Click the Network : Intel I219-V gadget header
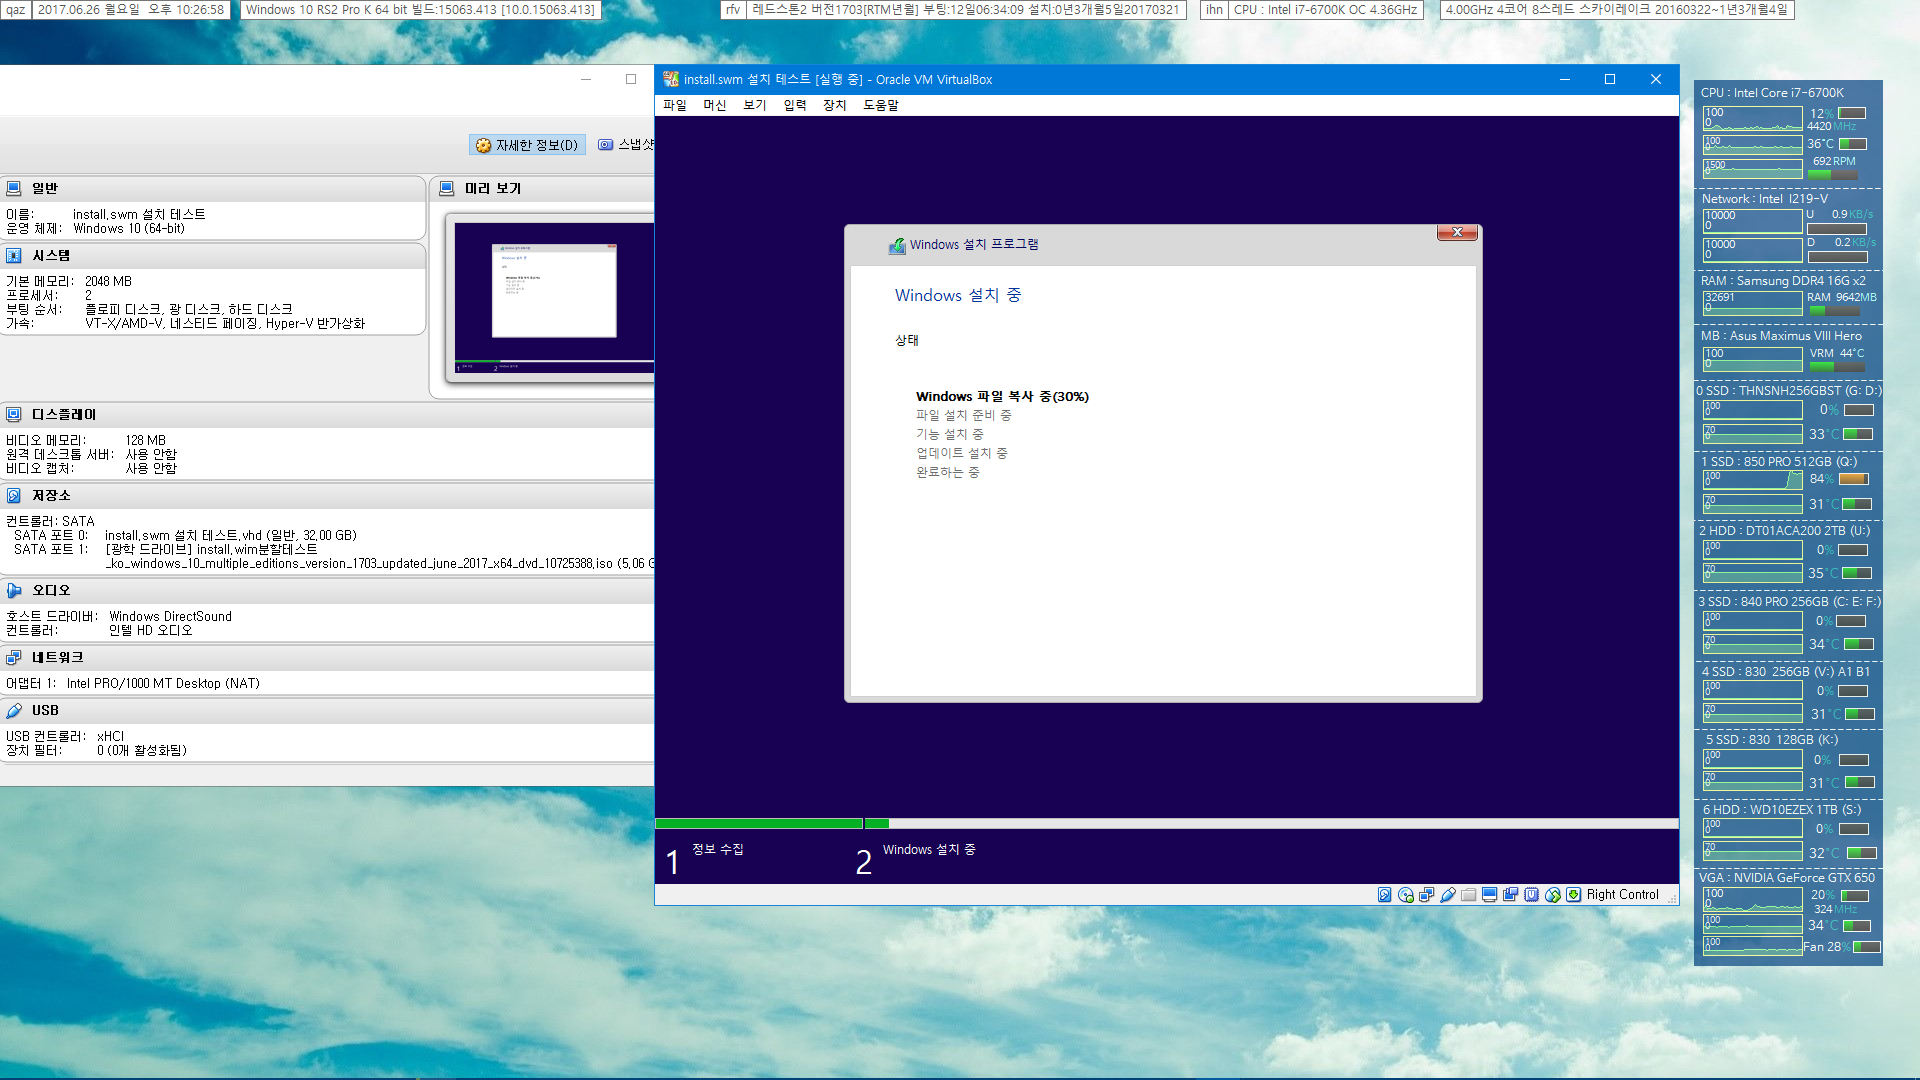This screenshot has height=1080, width=1920. [1765, 198]
